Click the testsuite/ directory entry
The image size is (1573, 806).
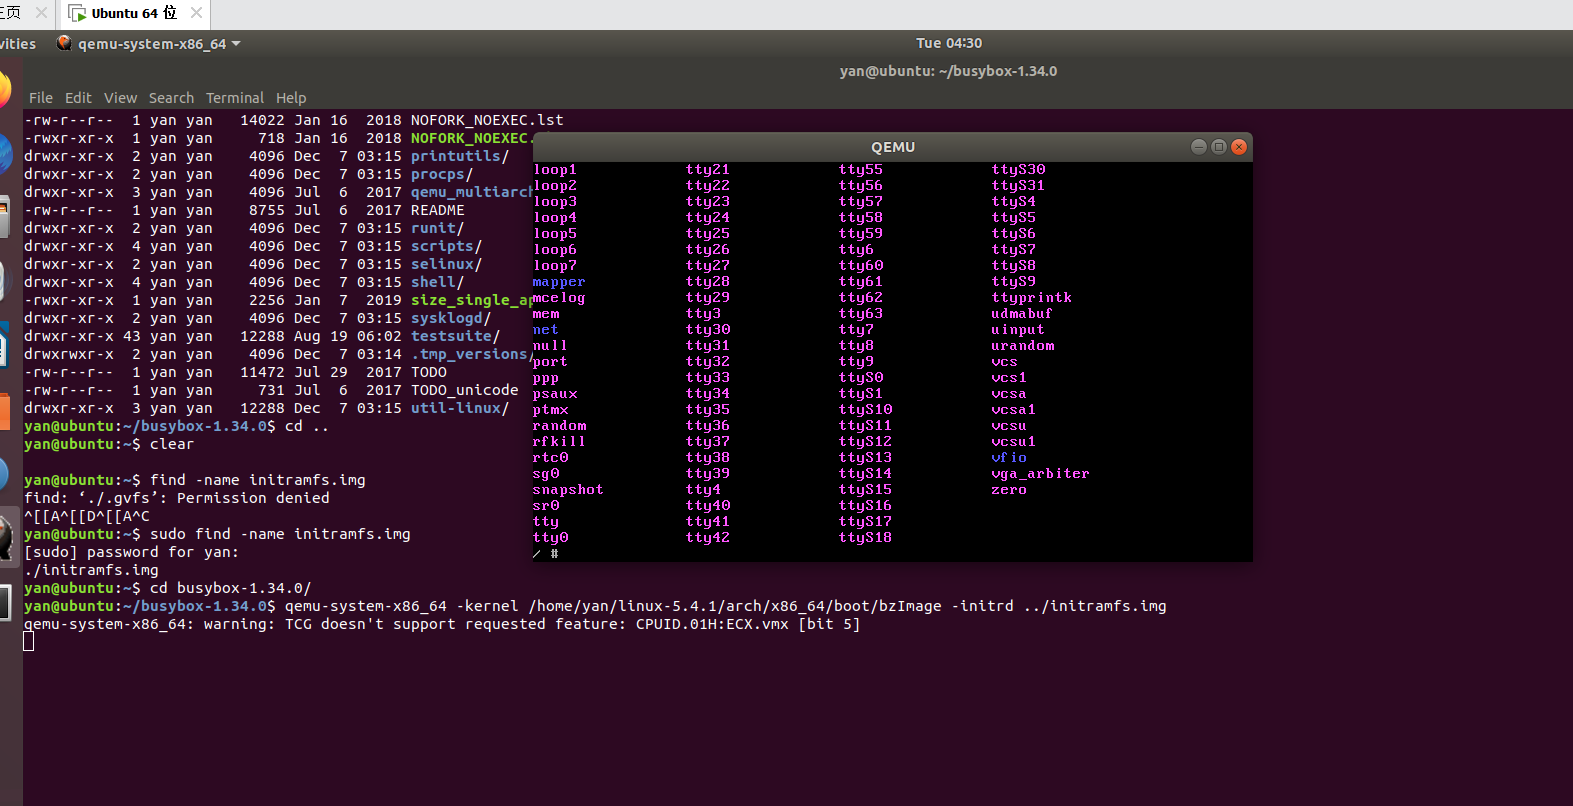(456, 336)
